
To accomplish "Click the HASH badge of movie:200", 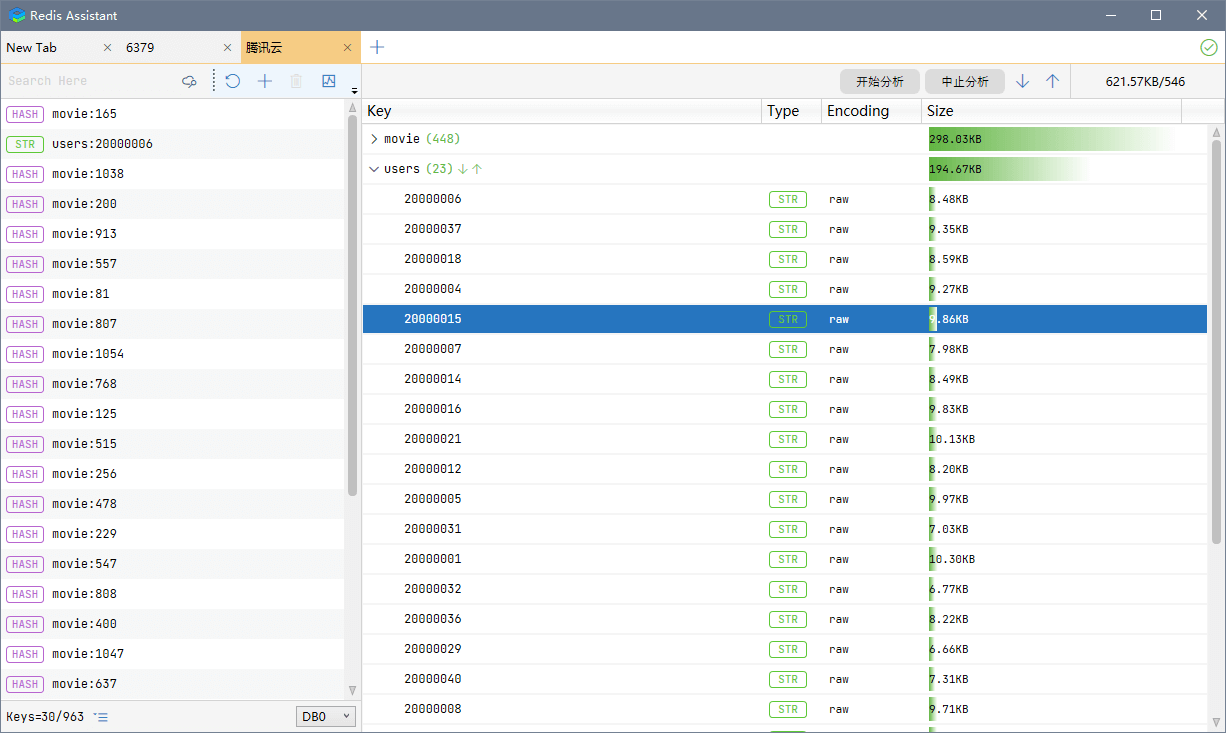I will click(25, 204).
